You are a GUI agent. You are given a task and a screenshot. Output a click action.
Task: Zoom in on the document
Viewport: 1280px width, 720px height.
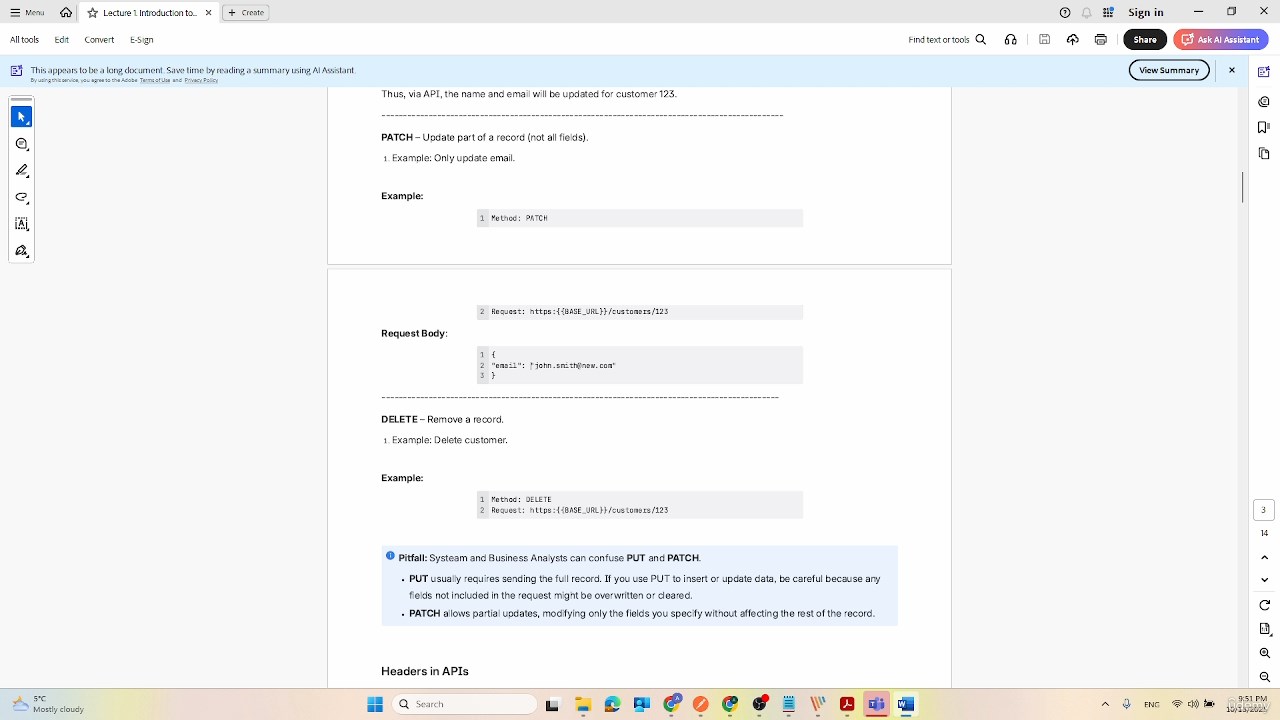click(1264, 653)
